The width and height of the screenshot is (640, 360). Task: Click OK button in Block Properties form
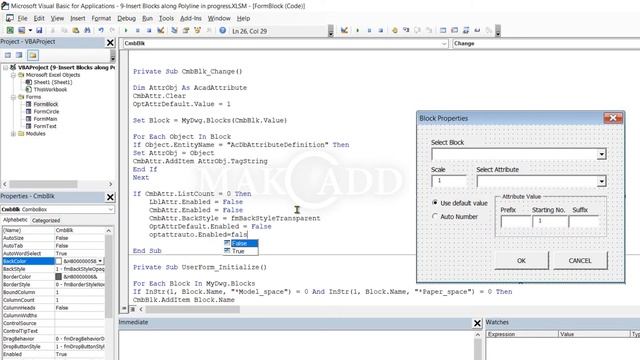click(521, 260)
